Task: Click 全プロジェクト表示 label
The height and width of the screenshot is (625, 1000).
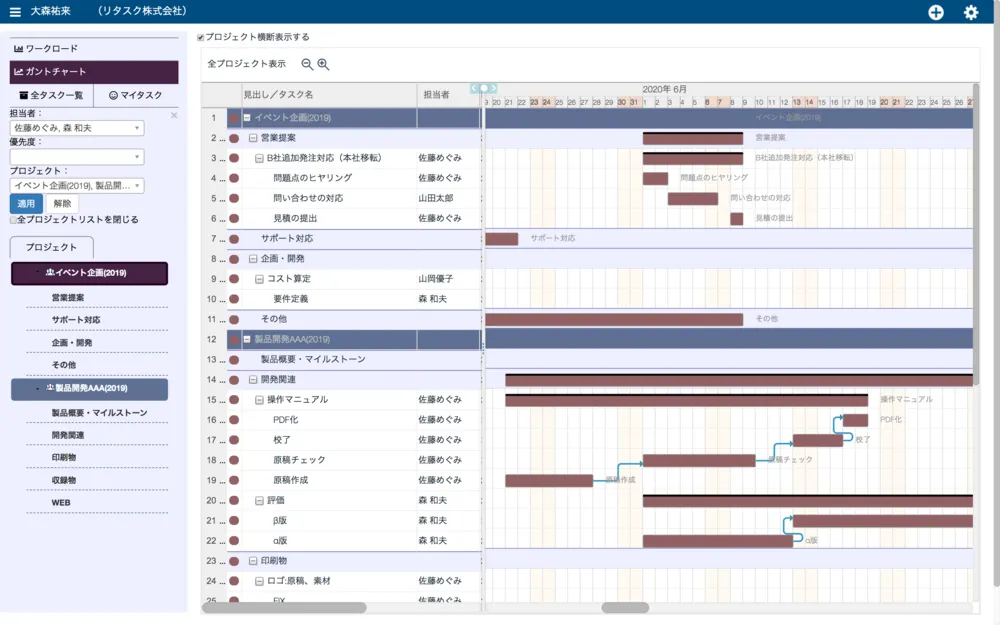Action: click(x=247, y=64)
